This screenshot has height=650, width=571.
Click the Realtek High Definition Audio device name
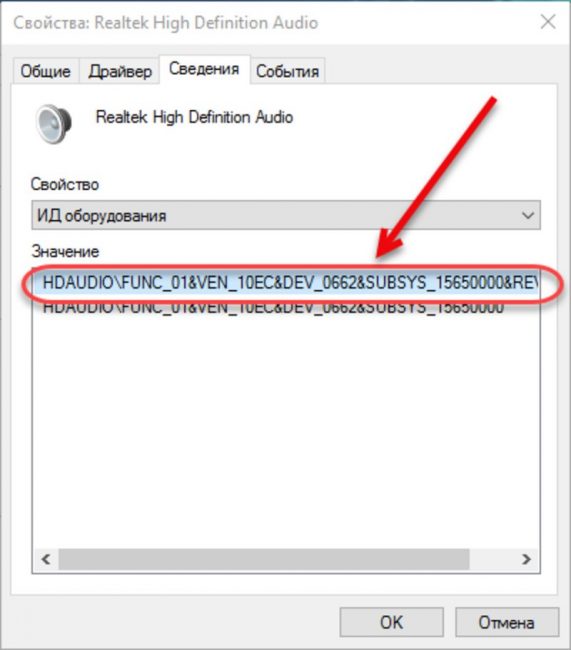pos(194,117)
